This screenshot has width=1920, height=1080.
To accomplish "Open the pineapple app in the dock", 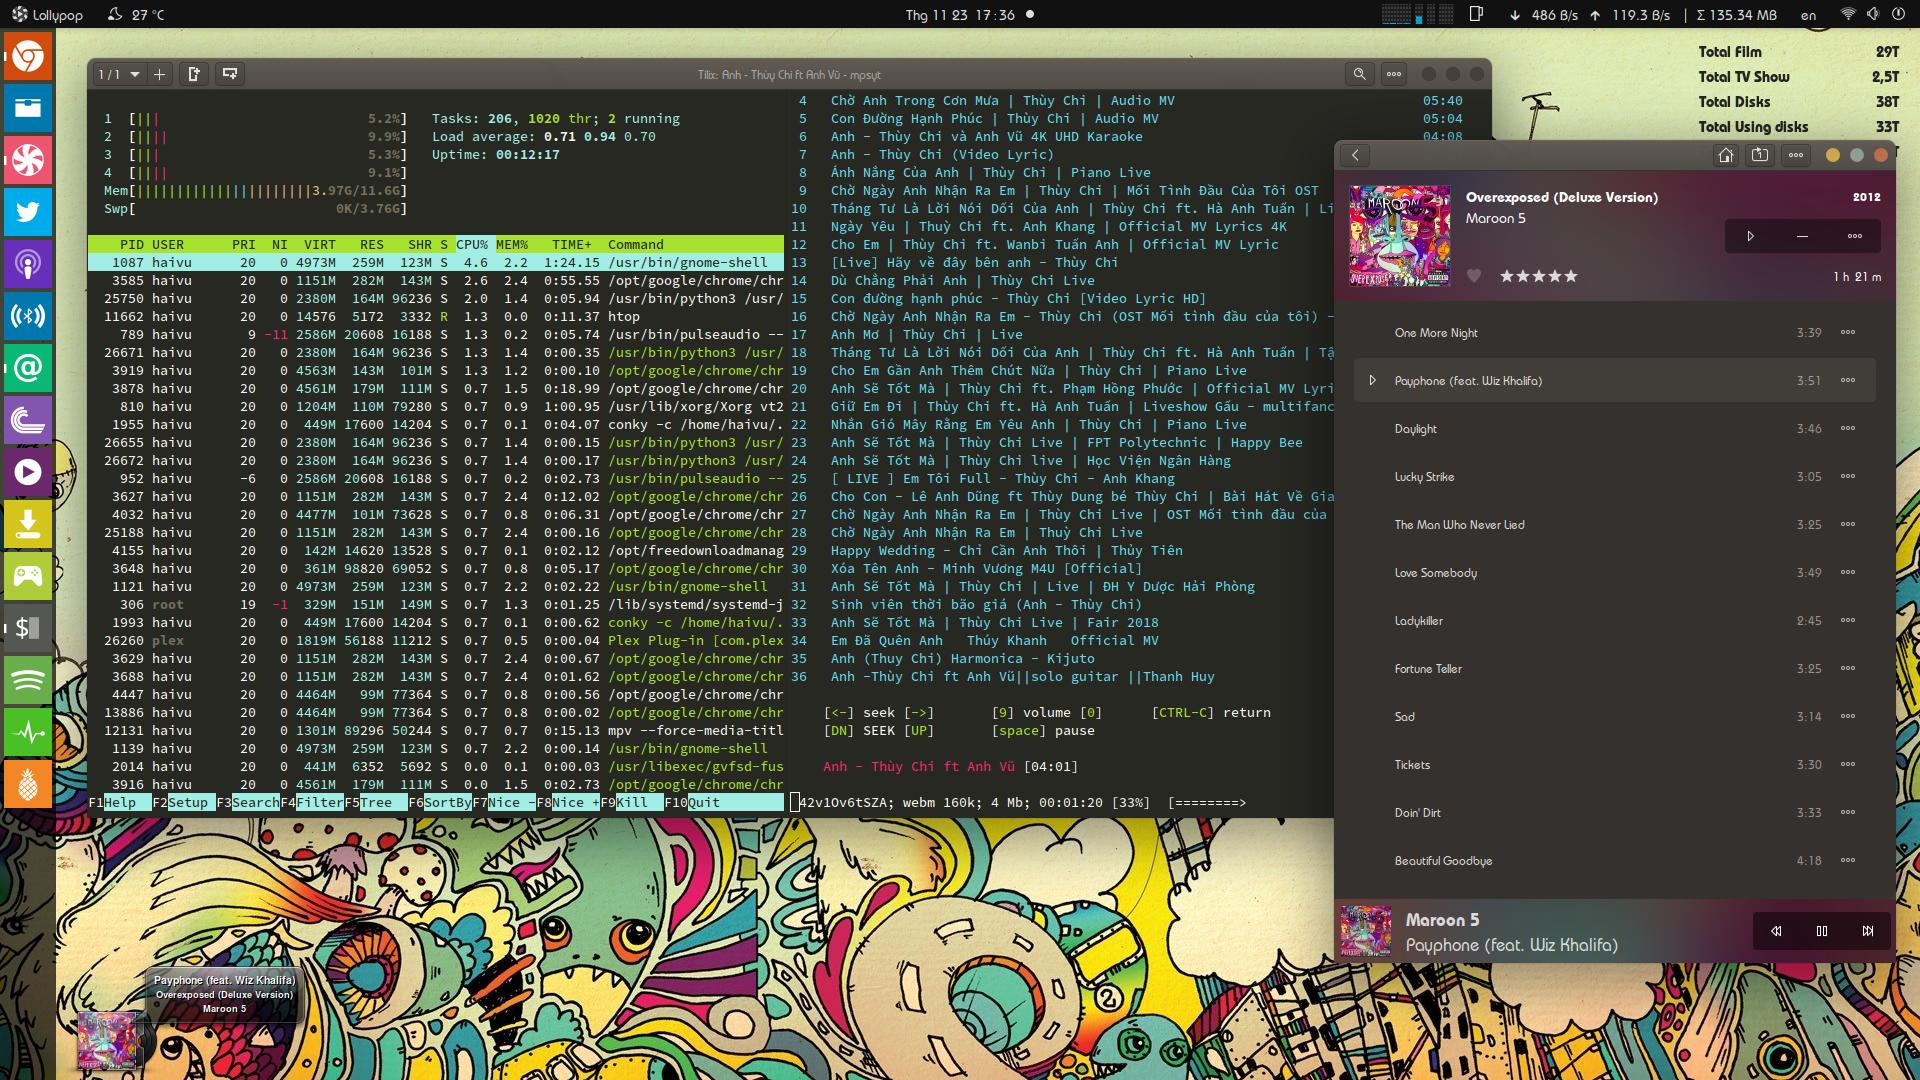I will tap(28, 784).
